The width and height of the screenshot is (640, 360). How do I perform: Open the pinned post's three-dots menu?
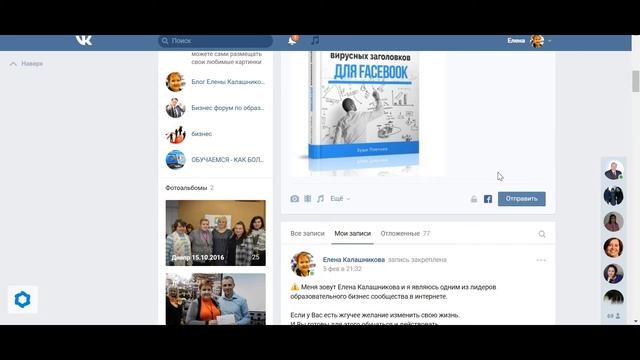[x=541, y=260]
